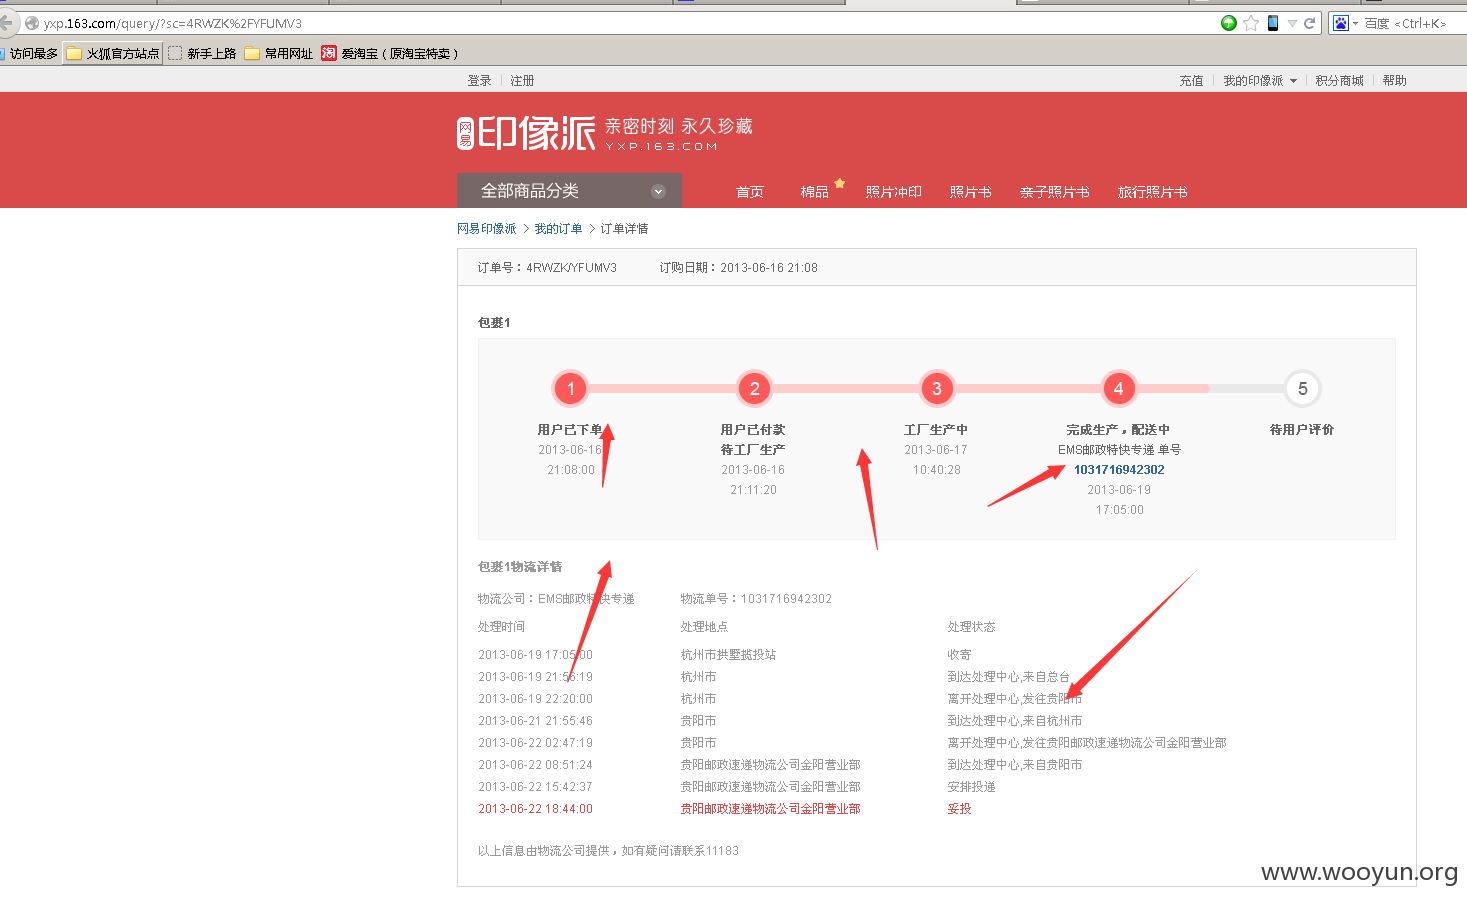
Task: Click the red 2013-06-22 18:44:00 timestamp
Action: (x=535, y=809)
